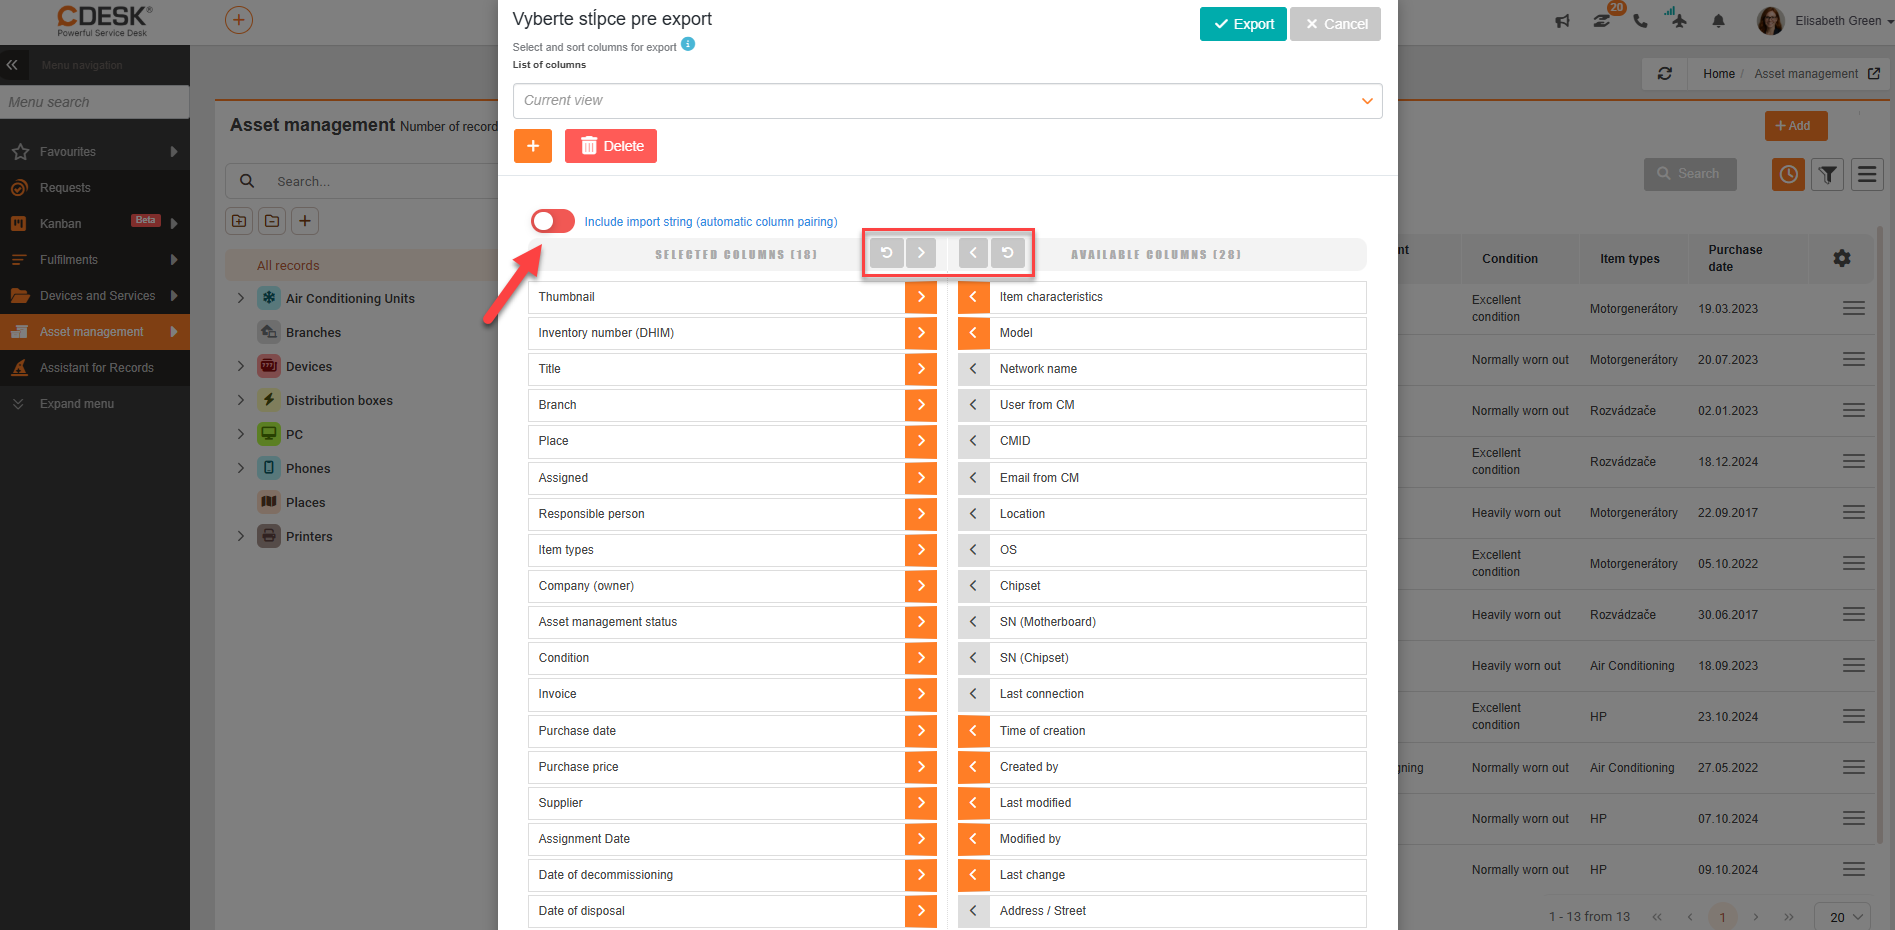Toggle Include import string switch
The height and width of the screenshot is (930, 1895).
(553, 221)
